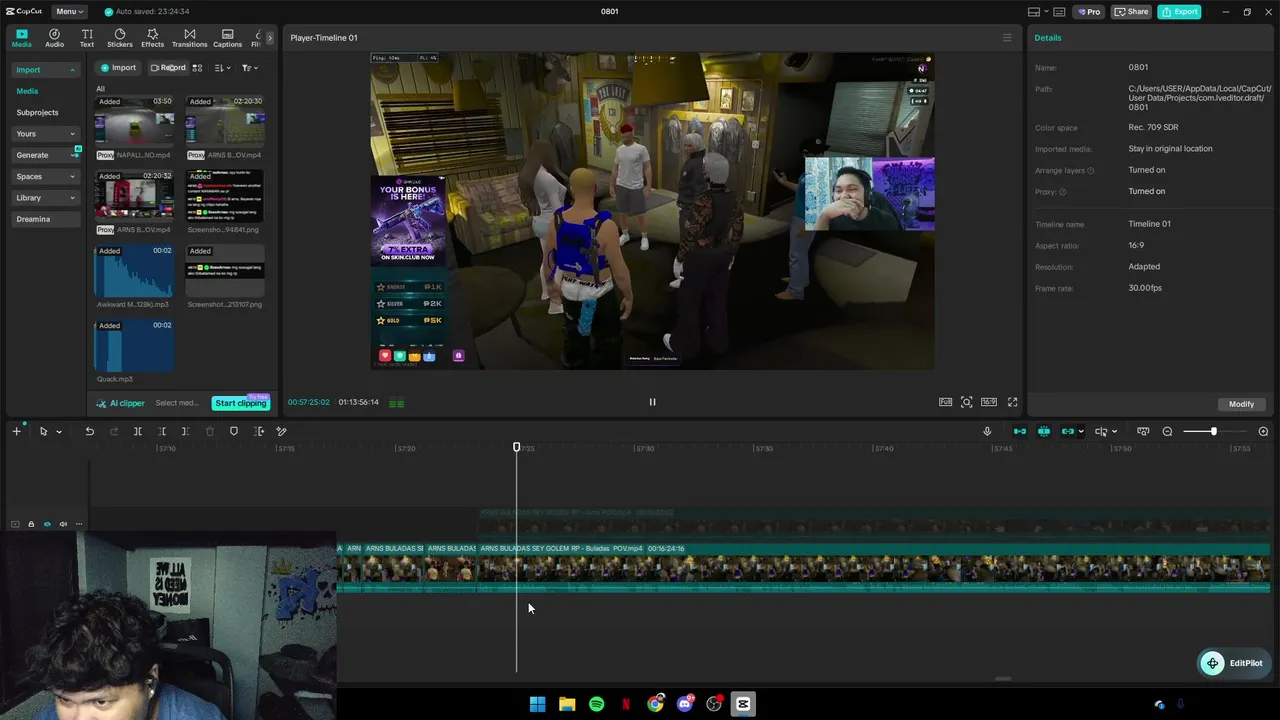The image size is (1280, 720).
Task: Click the AI clipper button
Action: pos(121,403)
